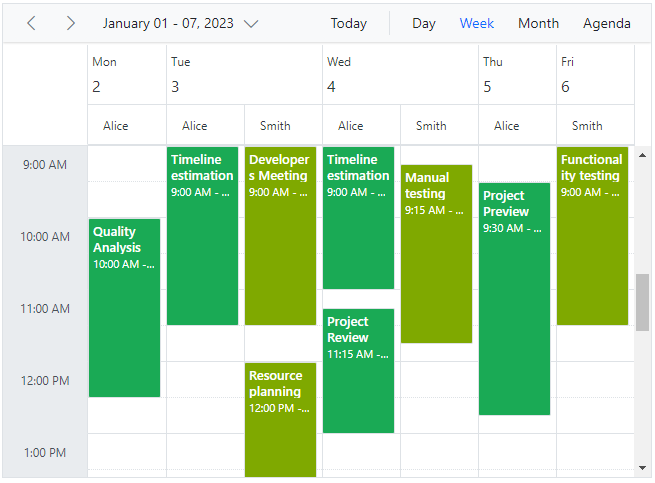The height and width of the screenshot is (483, 655).
Task: Click the scrollbar down arrow
Action: [x=643, y=467]
